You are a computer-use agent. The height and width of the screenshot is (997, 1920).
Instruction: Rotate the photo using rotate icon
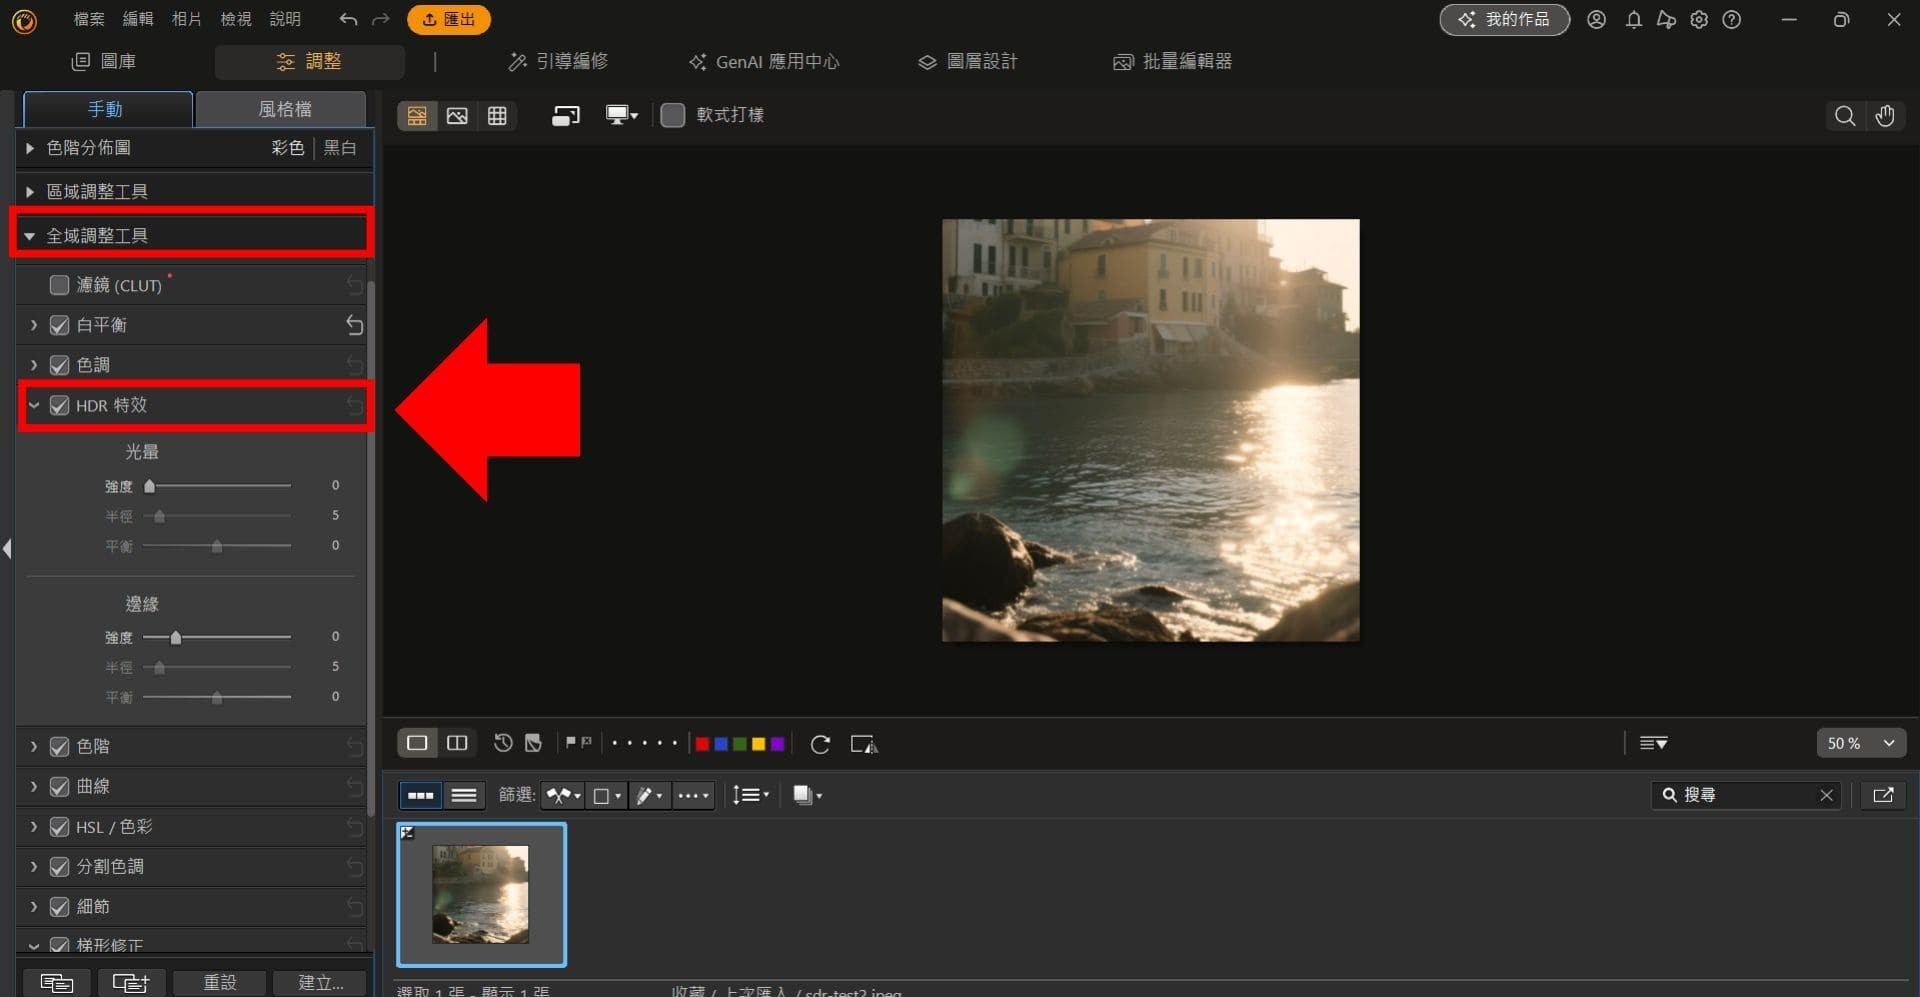point(820,744)
